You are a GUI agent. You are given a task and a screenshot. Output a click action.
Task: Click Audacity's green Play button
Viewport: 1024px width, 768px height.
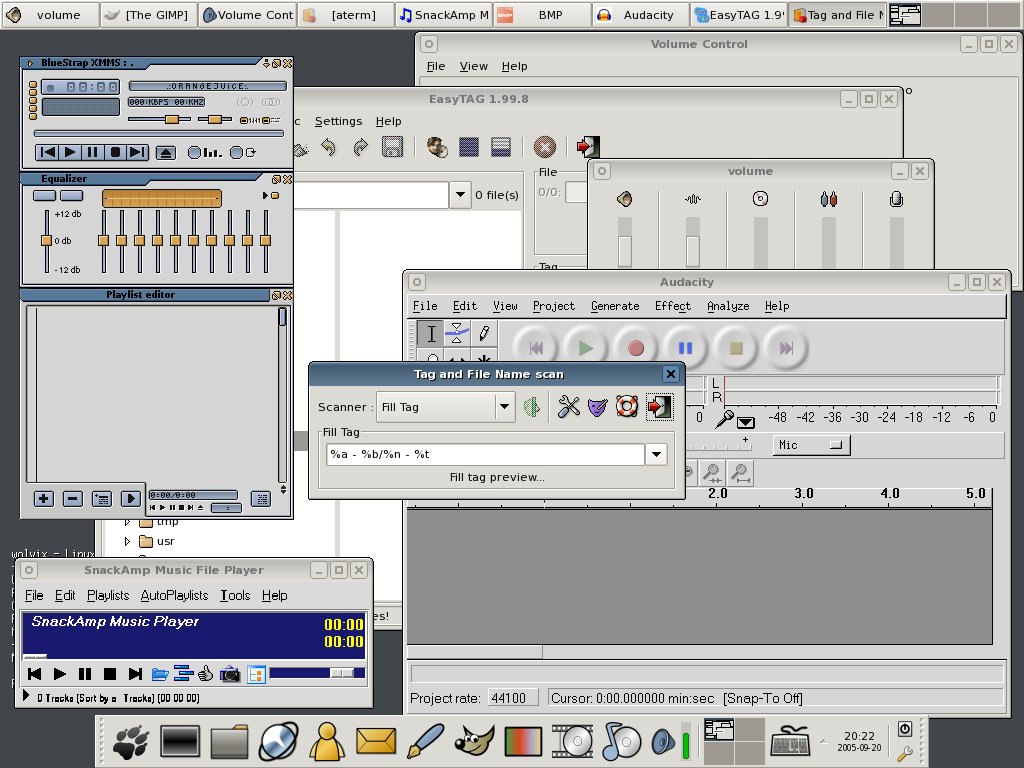point(586,348)
